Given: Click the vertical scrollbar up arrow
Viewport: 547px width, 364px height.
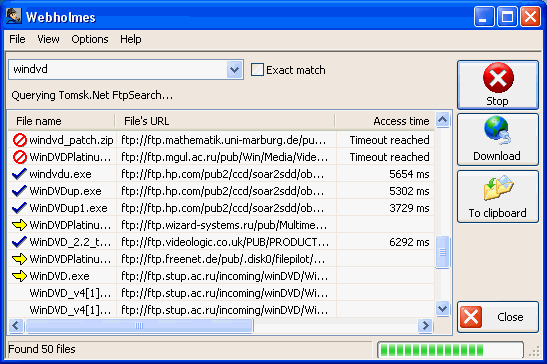Looking at the screenshot, I should 442,120.
